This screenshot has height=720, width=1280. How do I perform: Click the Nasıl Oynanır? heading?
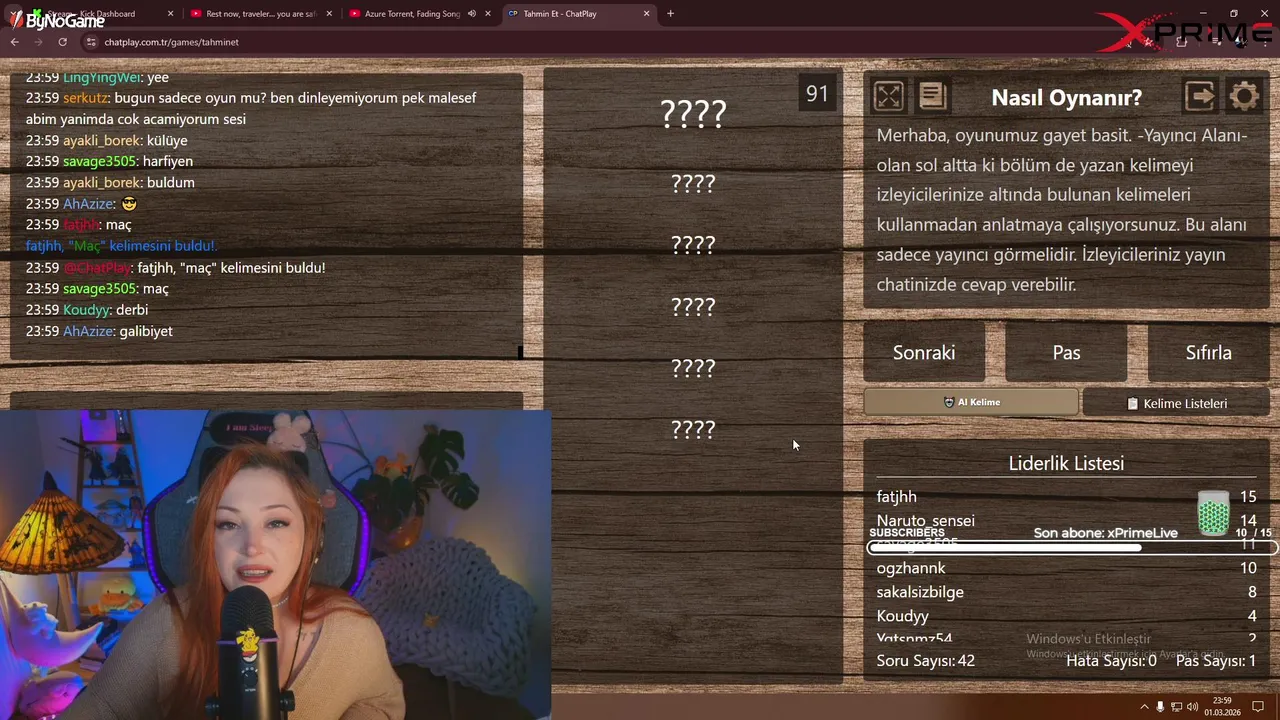1066,97
